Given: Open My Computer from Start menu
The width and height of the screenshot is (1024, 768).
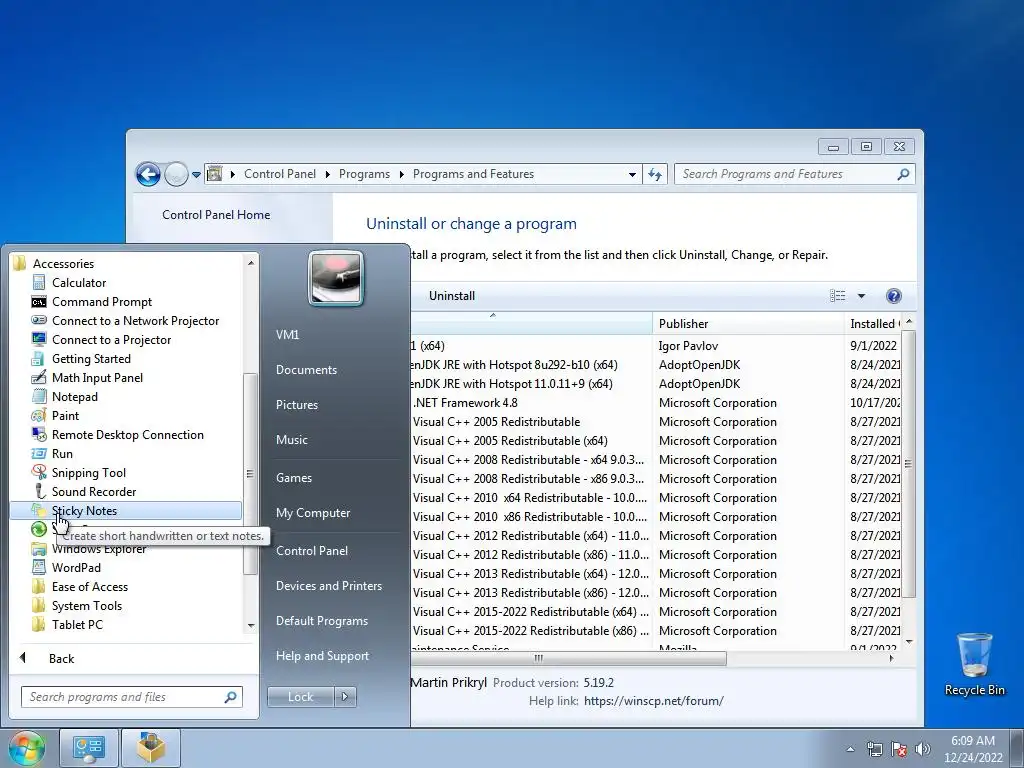Looking at the screenshot, I should pos(313,513).
